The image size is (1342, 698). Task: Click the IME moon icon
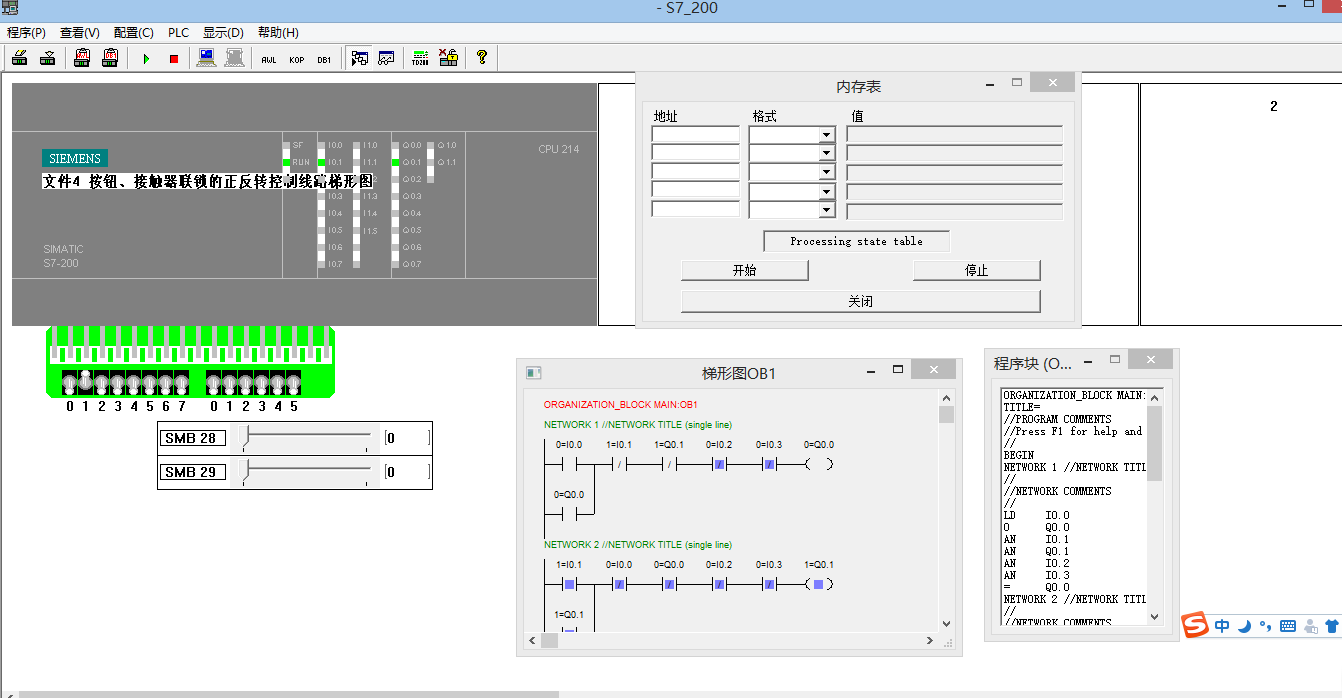[1244, 627]
